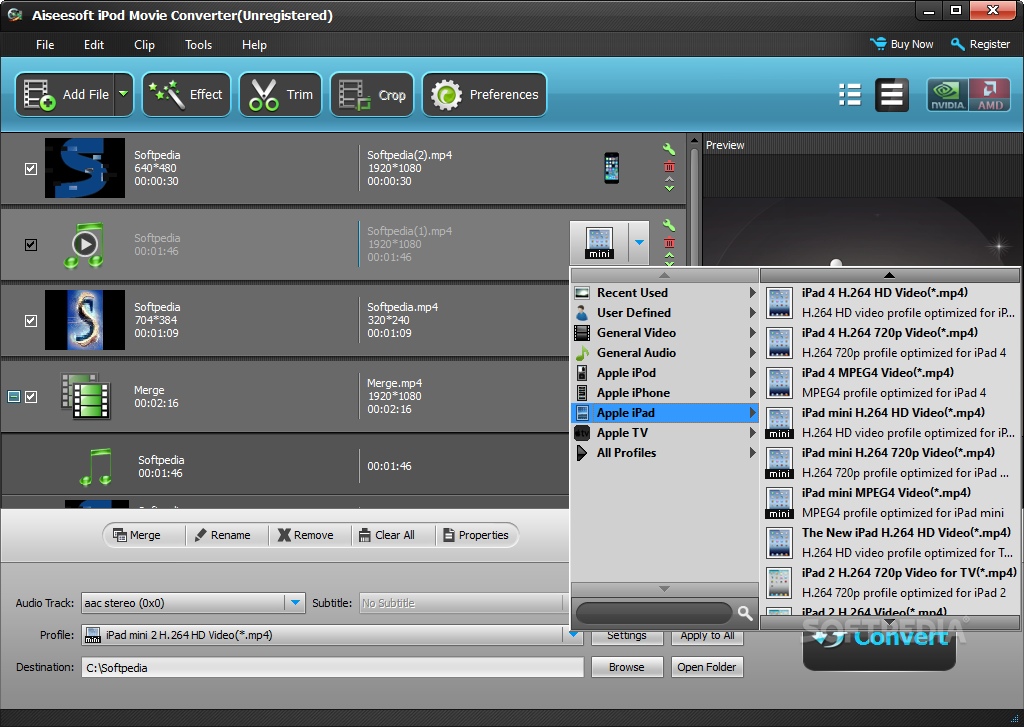The height and width of the screenshot is (727, 1024).
Task: Delete Softpedia(1).mp4 row with trash icon
Action: click(x=669, y=242)
